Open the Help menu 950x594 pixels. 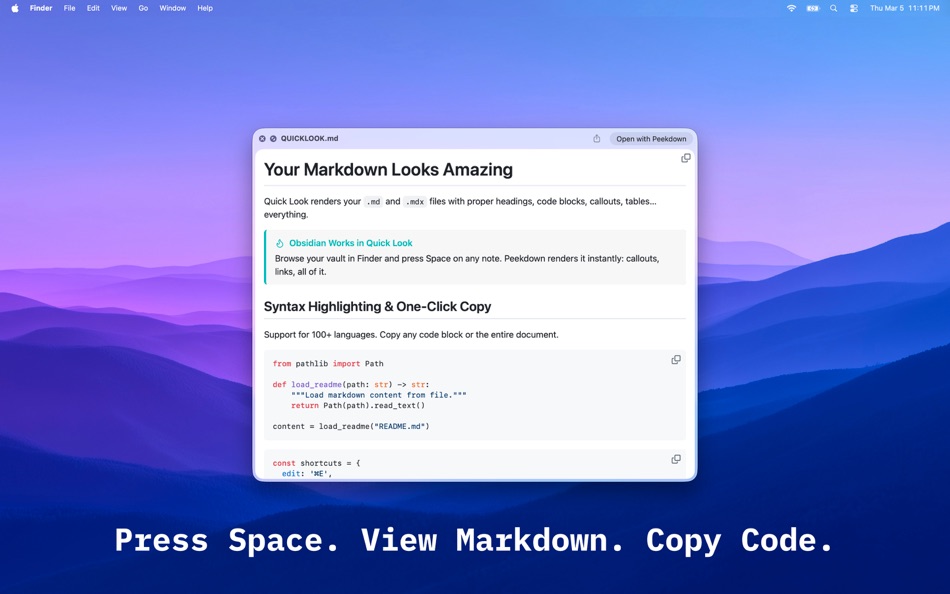coord(205,8)
